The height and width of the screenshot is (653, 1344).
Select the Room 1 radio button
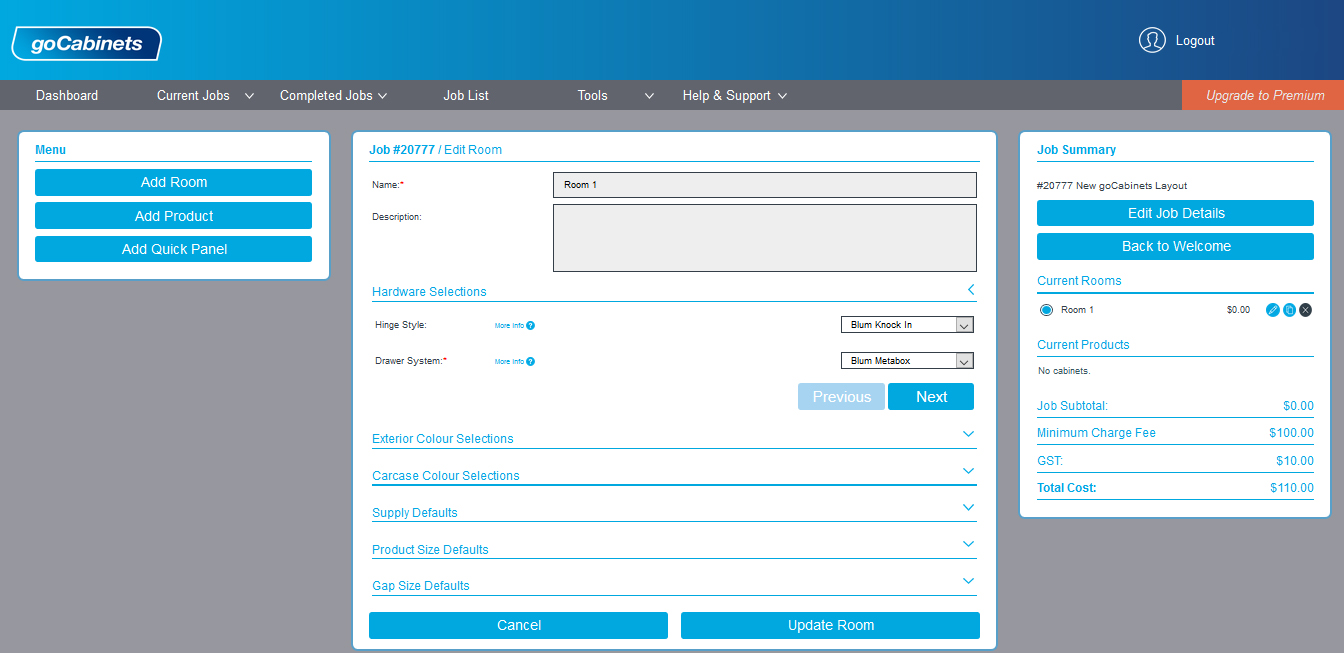[x=1047, y=310]
